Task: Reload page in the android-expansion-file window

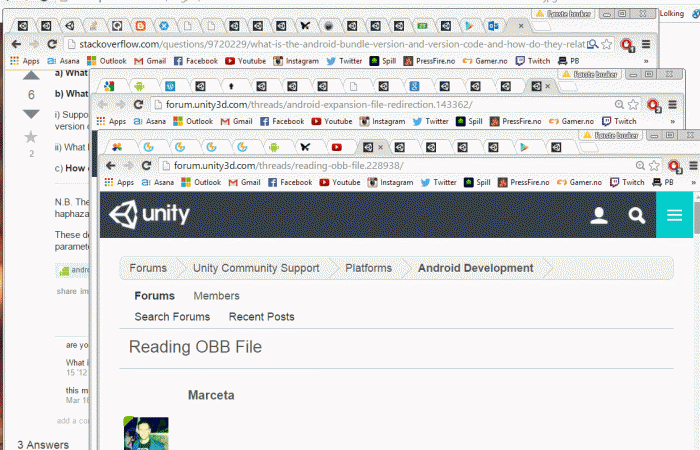Action: (138, 104)
